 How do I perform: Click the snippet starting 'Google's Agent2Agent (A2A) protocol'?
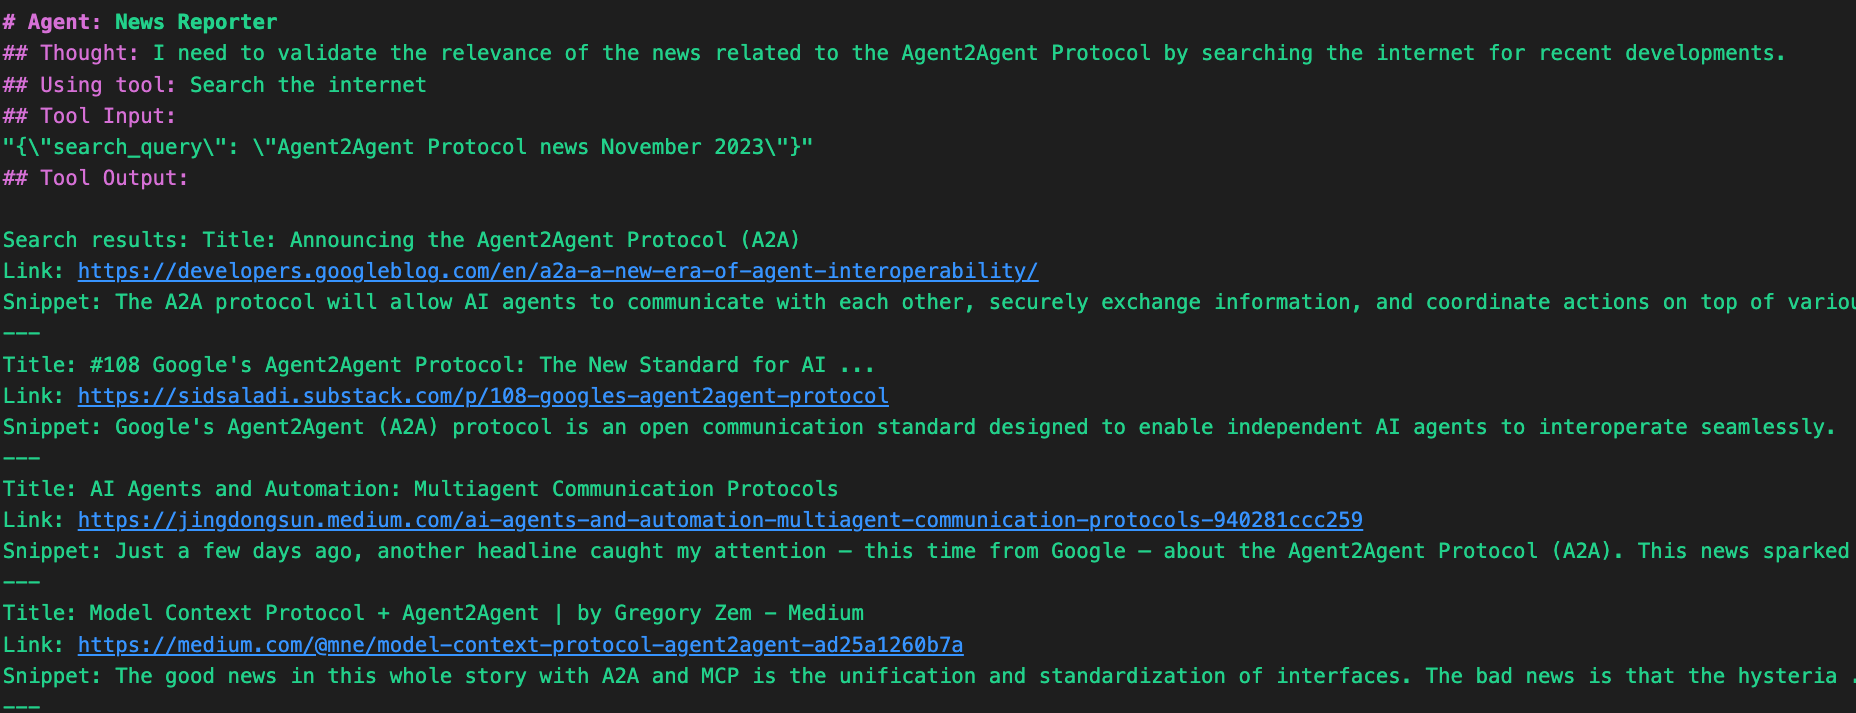coord(976,427)
